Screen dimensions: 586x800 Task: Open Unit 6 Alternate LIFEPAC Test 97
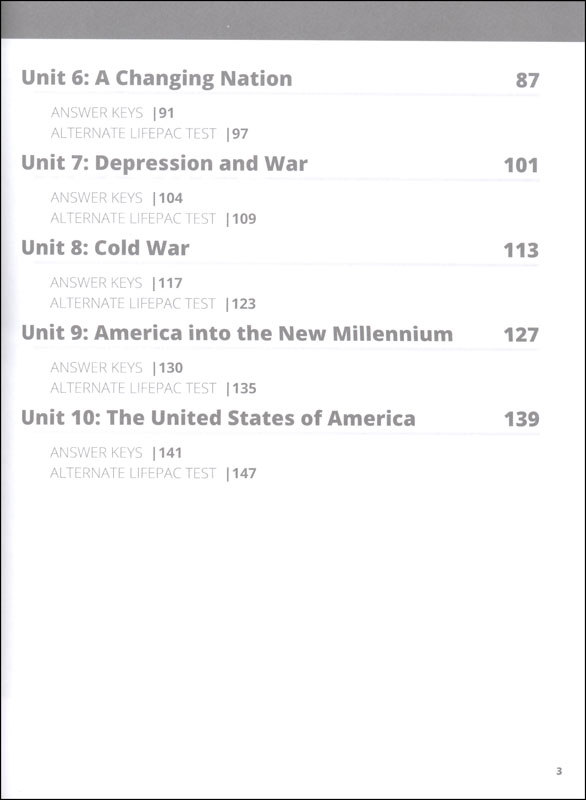tap(149, 134)
